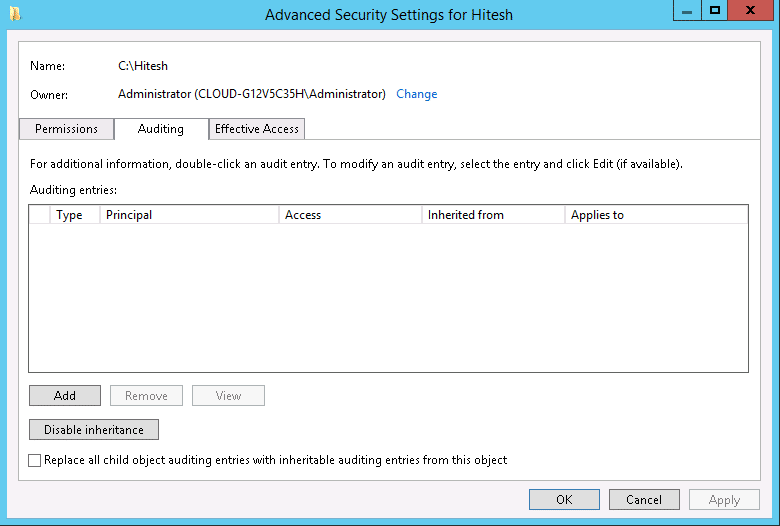This screenshot has height=526, width=780.
Task: Minimize the Advanced Security Settings window
Action: click(687, 10)
